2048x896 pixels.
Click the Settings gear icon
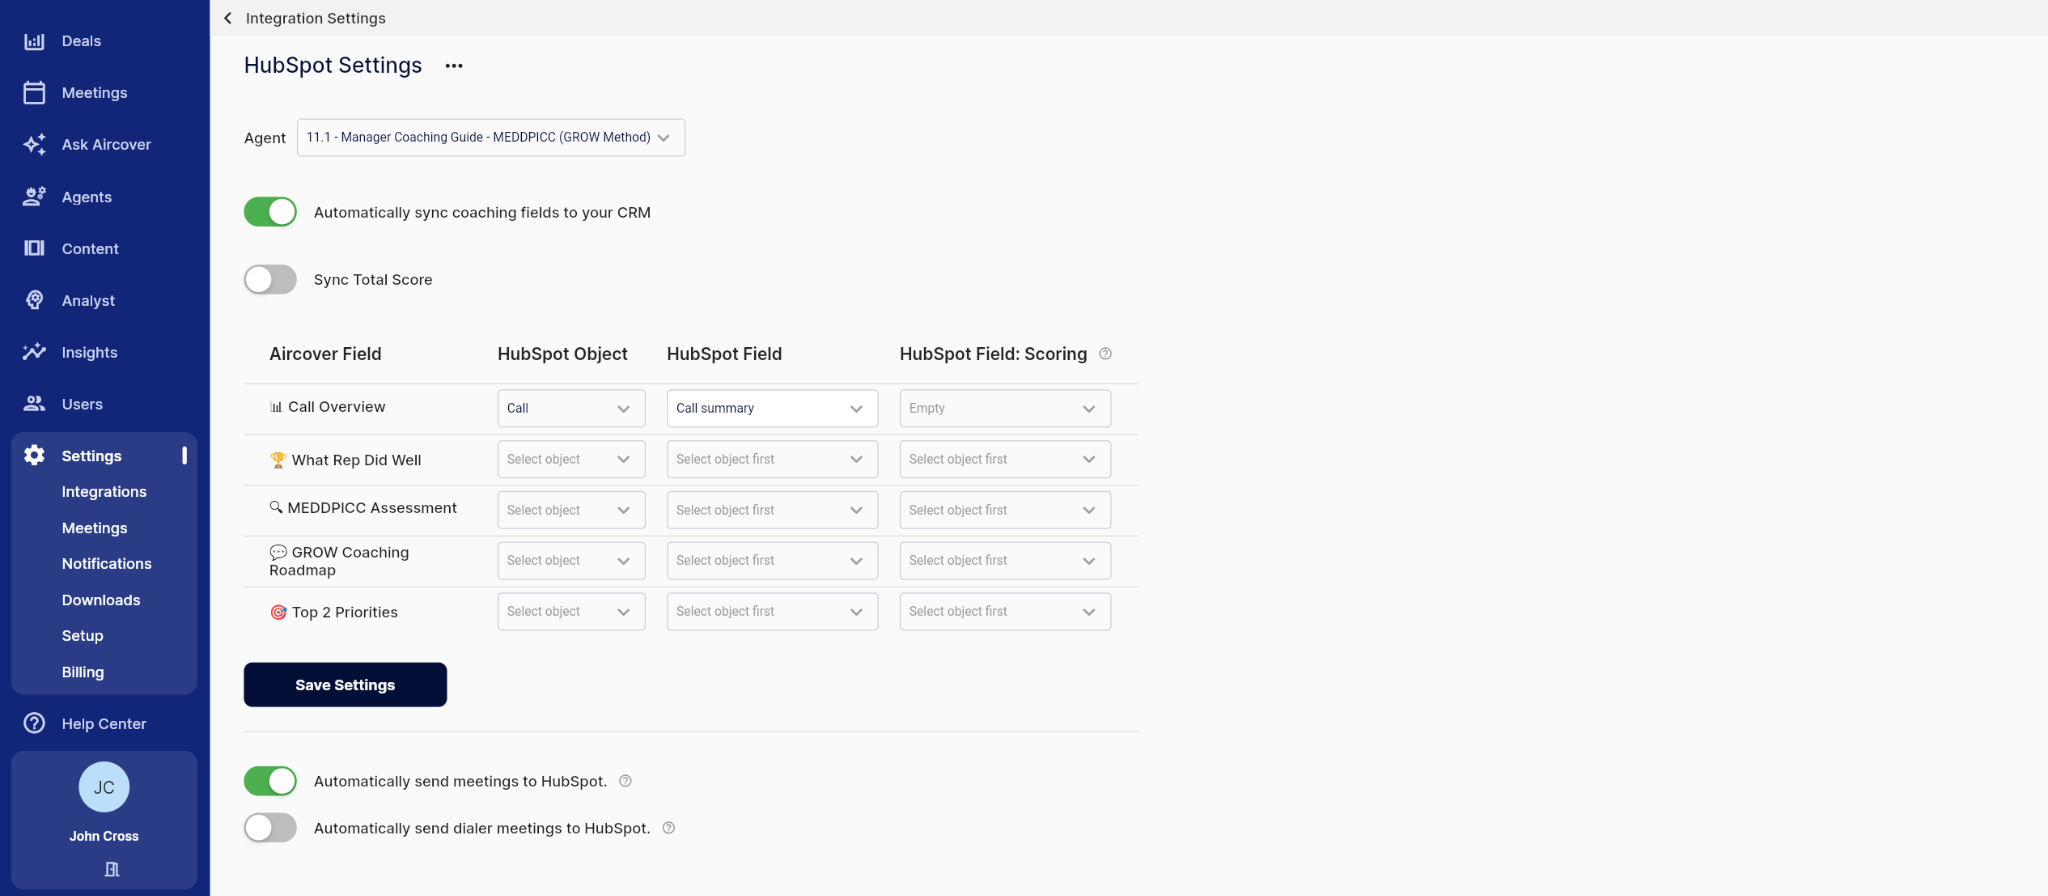(34, 455)
